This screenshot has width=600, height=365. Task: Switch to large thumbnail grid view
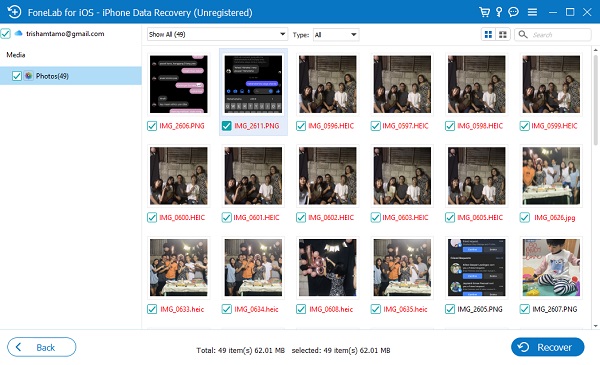[488, 35]
